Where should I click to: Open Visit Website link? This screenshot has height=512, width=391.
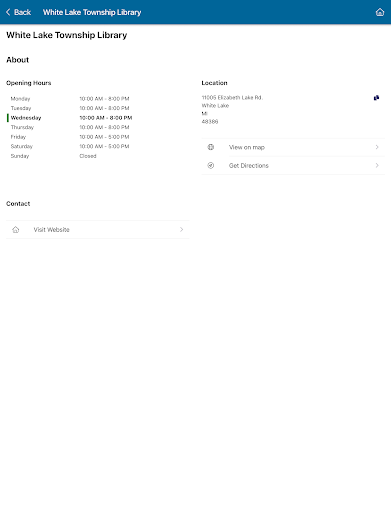click(98, 229)
